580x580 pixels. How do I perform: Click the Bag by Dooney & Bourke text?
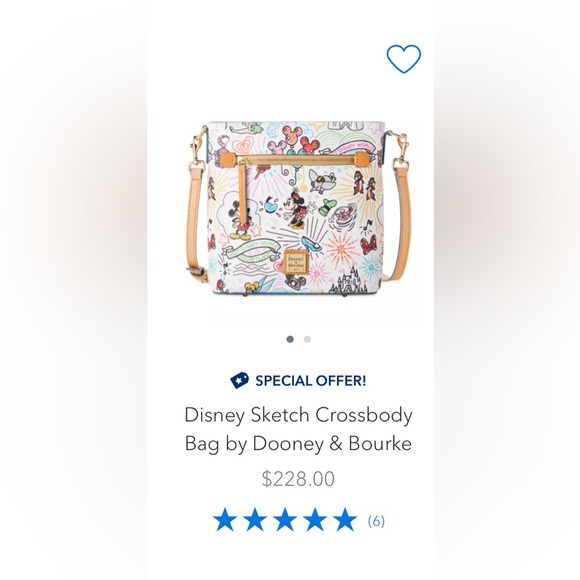point(298,444)
